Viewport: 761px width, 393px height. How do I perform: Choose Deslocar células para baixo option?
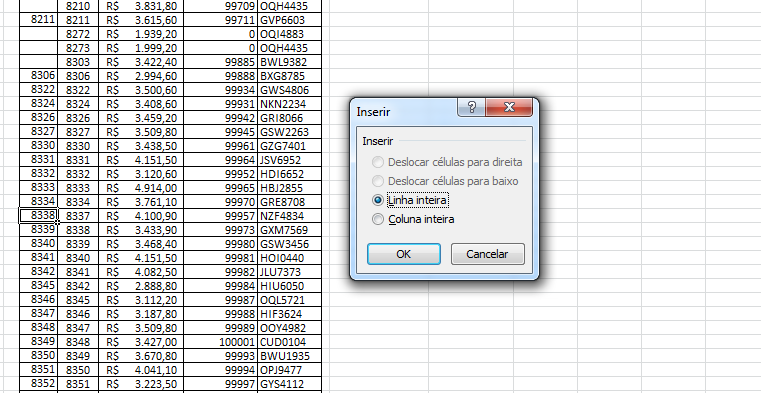click(x=445, y=181)
